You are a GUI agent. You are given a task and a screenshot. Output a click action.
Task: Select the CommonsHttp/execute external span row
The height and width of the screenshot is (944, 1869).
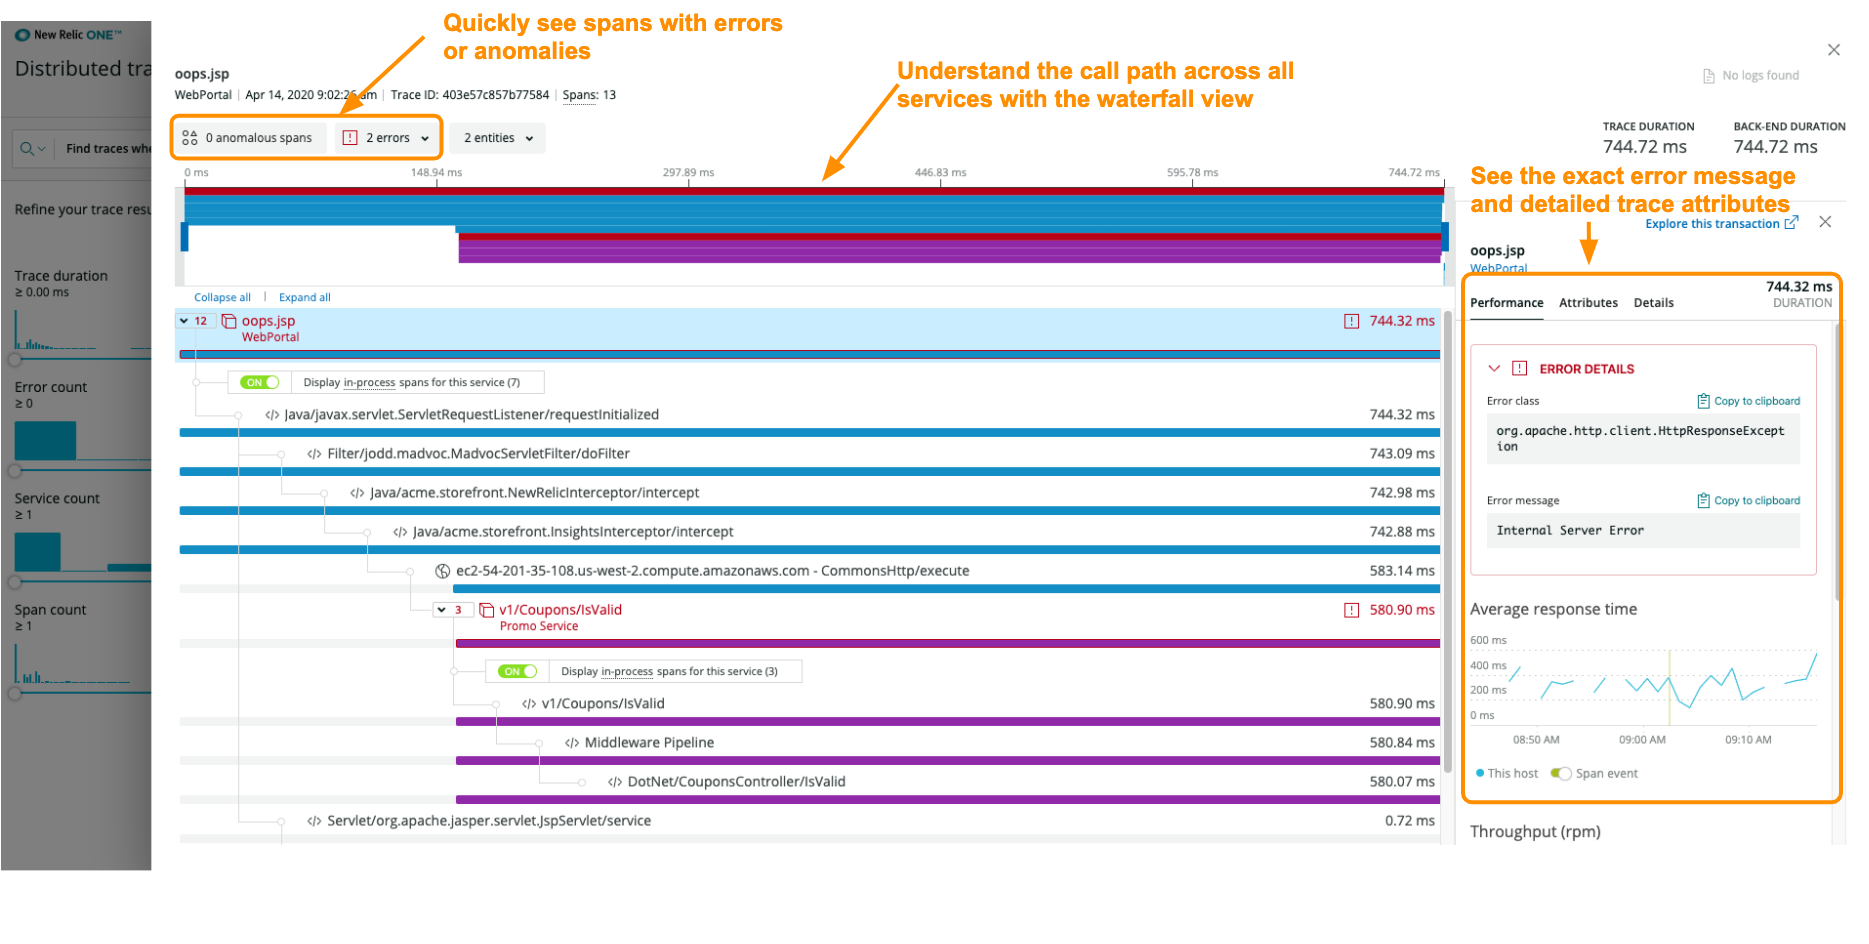coord(810,579)
